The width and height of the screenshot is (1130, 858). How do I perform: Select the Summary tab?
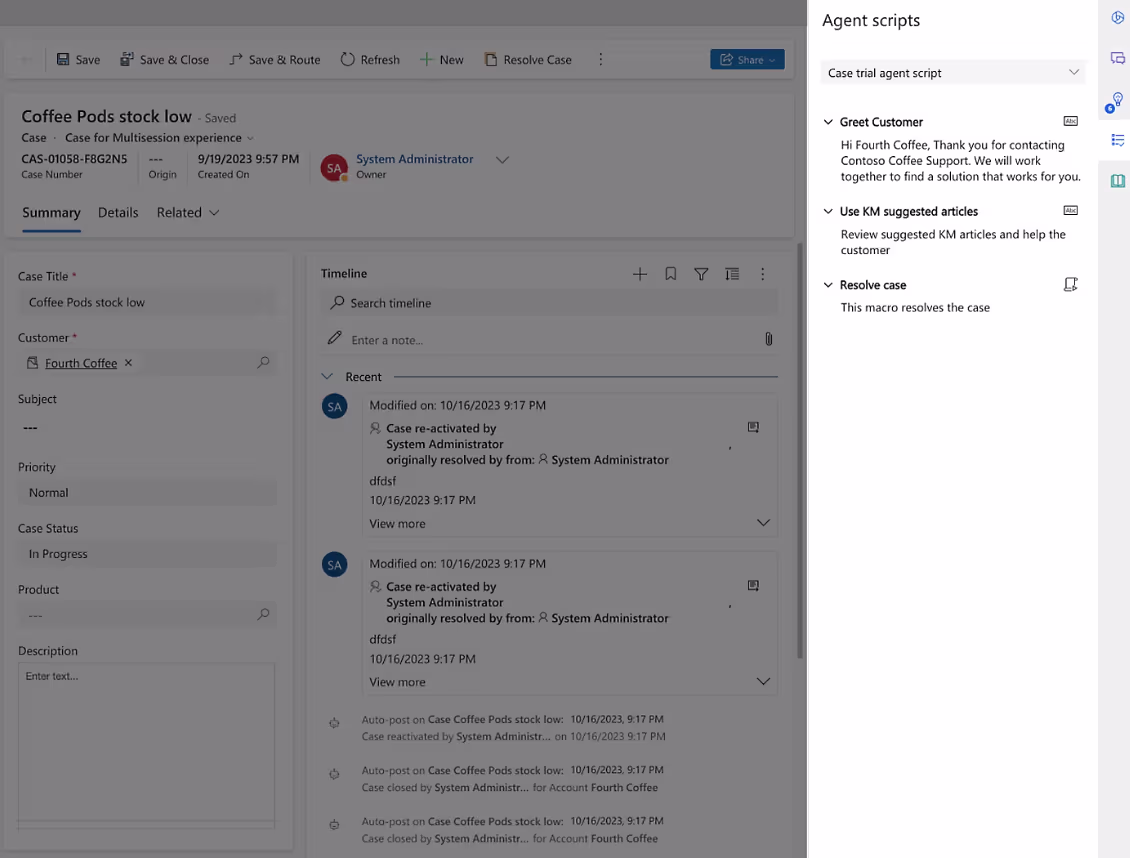[51, 213]
